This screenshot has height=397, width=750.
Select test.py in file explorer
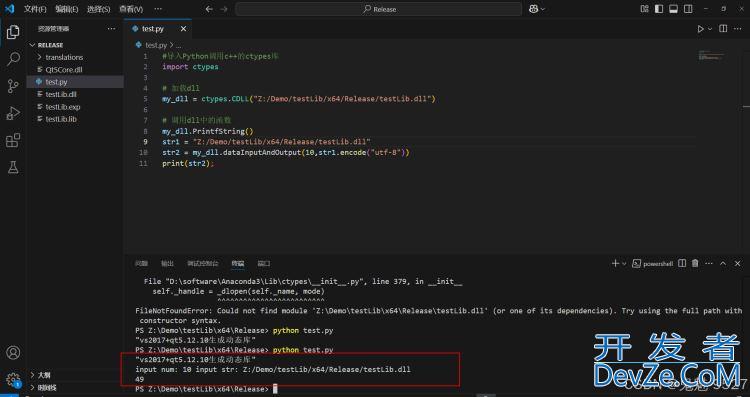[76, 82]
